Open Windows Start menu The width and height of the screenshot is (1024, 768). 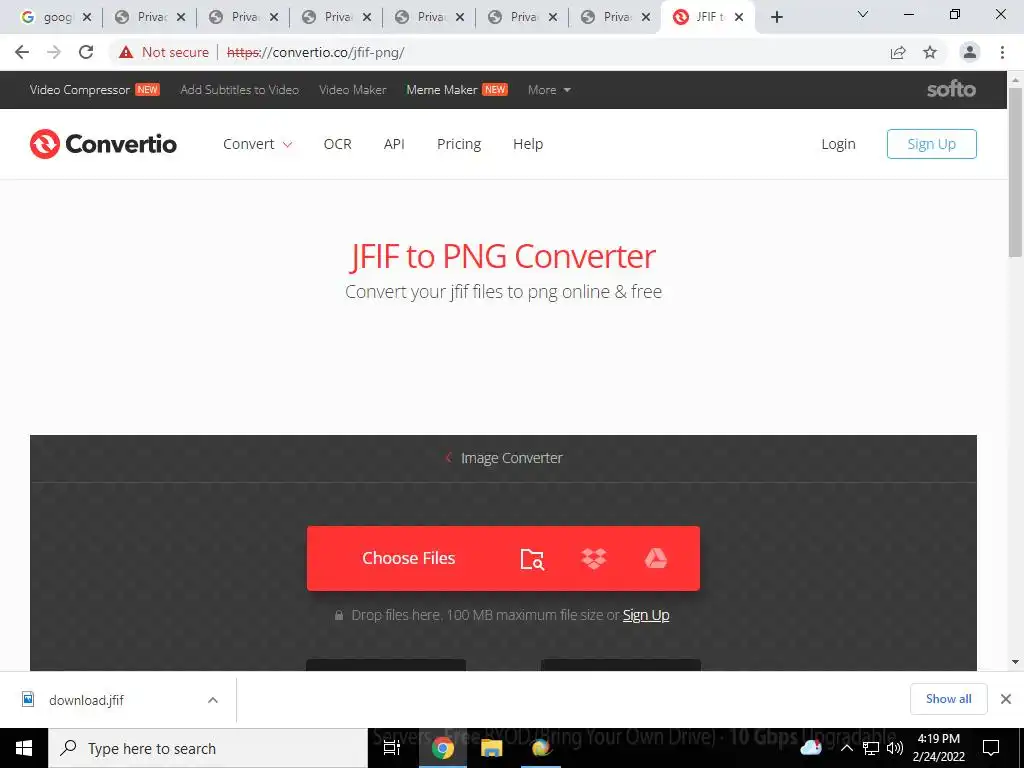[24, 748]
